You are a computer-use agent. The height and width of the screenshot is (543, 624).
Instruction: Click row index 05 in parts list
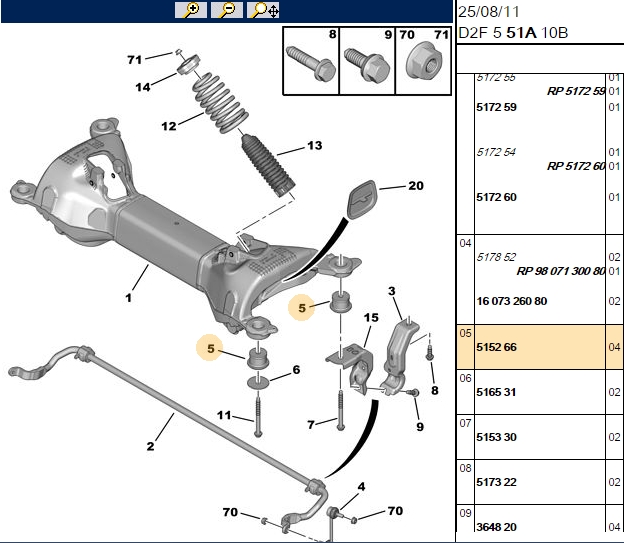[465, 333]
